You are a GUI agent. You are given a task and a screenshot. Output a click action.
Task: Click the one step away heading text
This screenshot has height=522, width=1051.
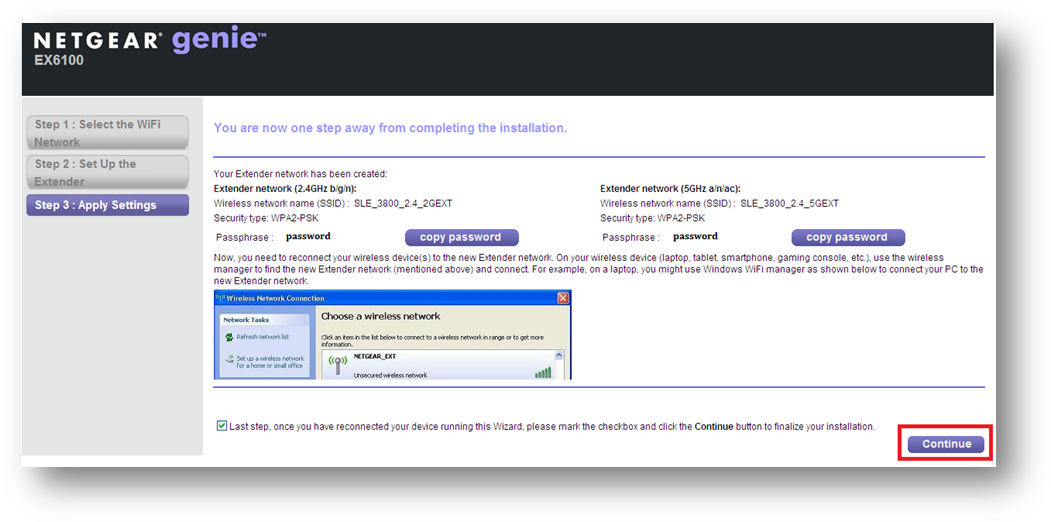point(390,127)
